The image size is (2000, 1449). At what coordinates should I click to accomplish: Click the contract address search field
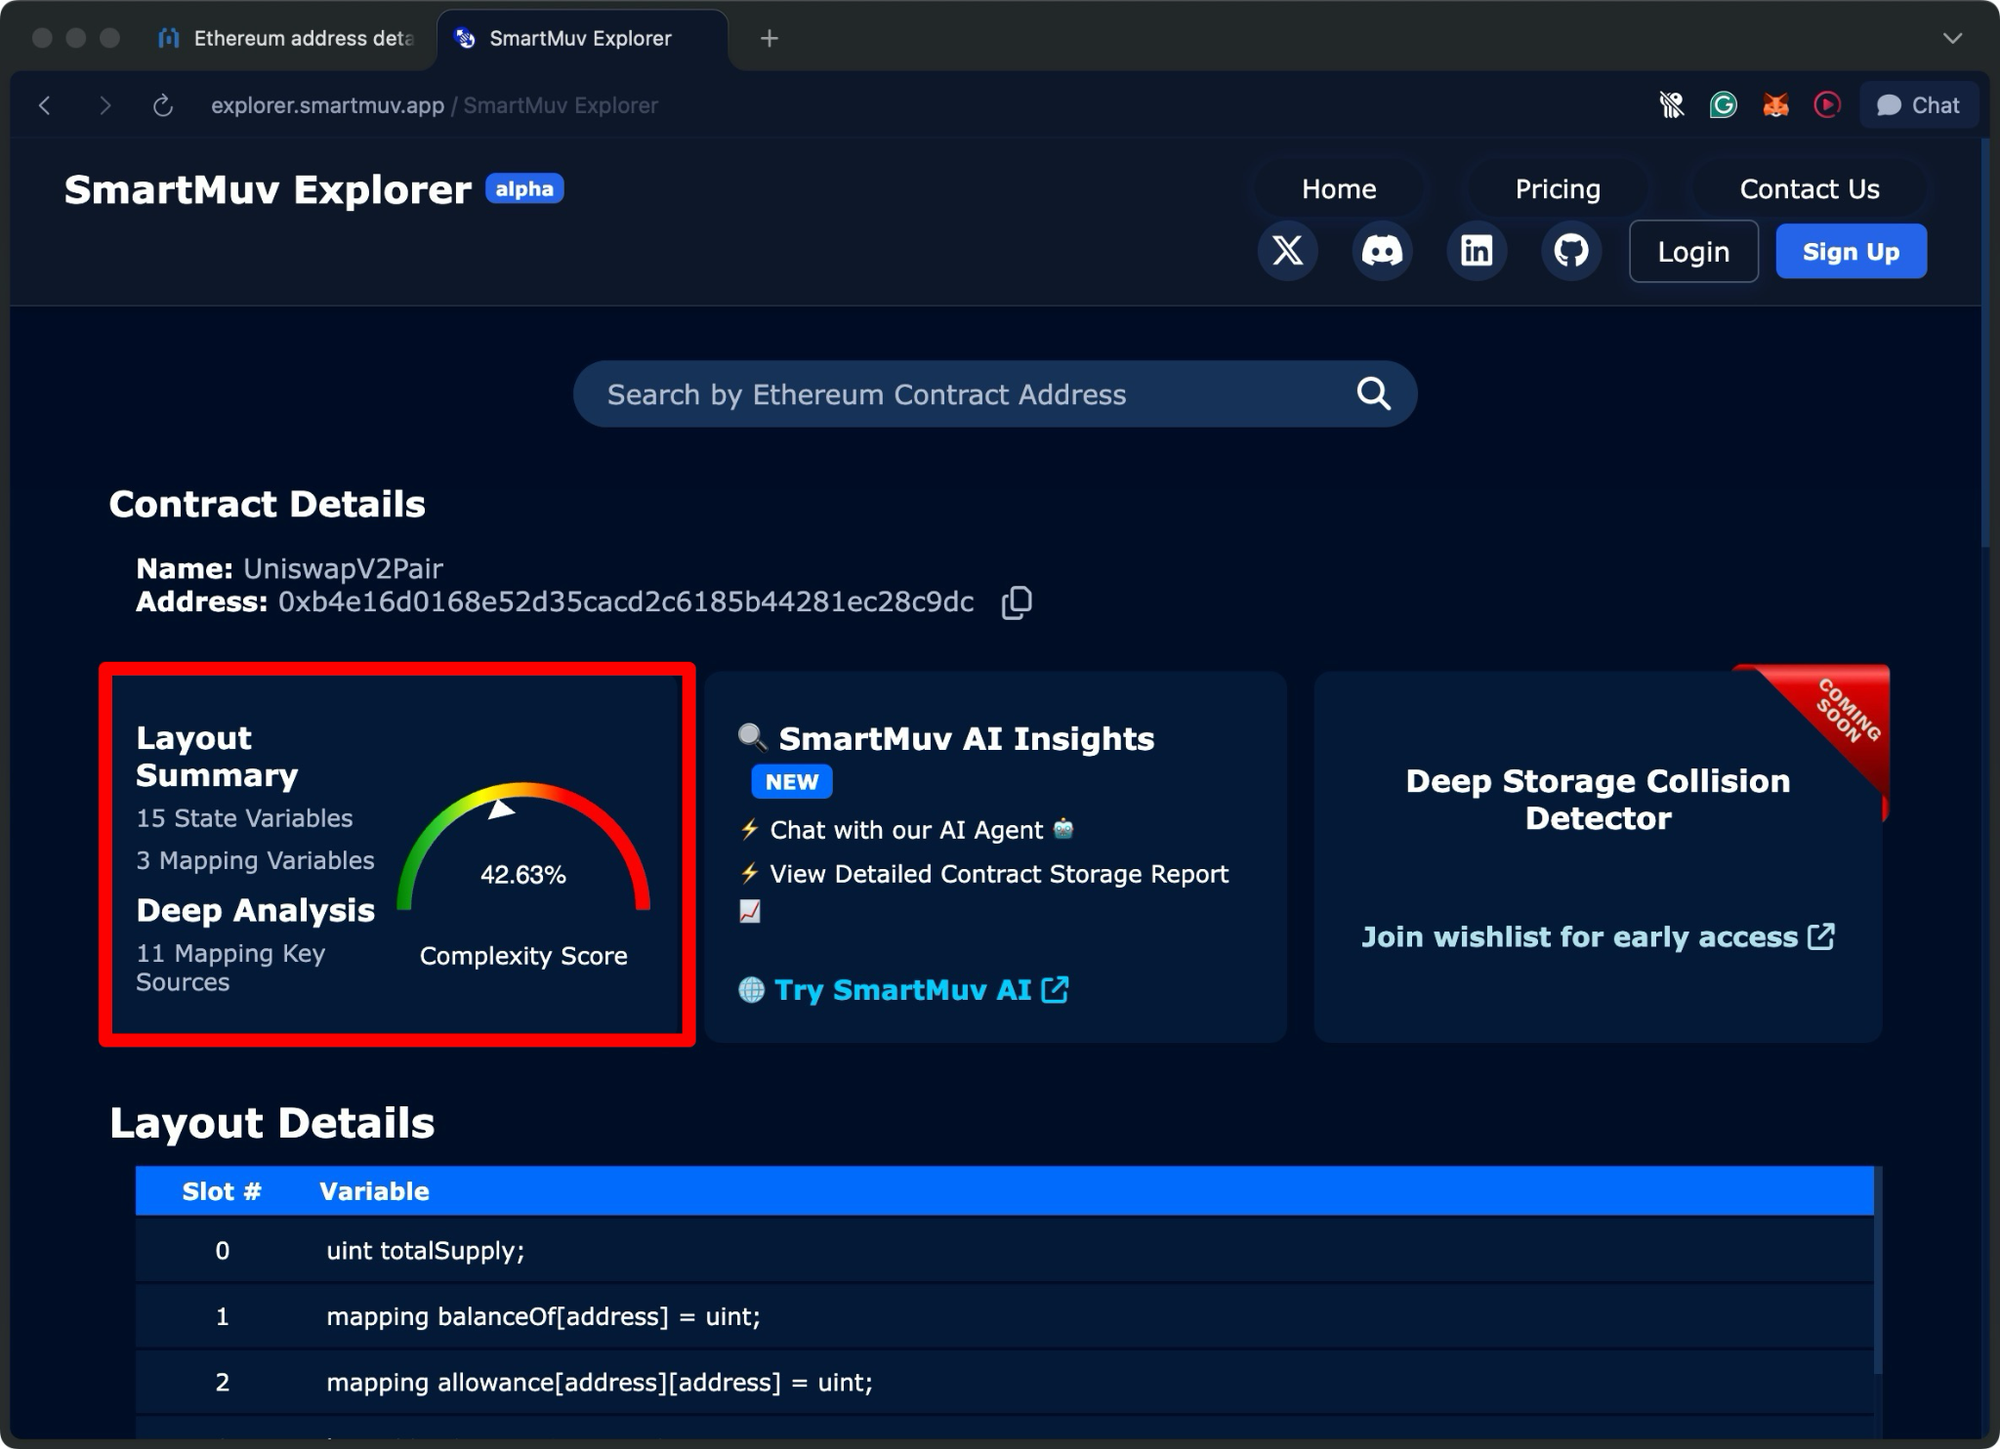[960, 393]
